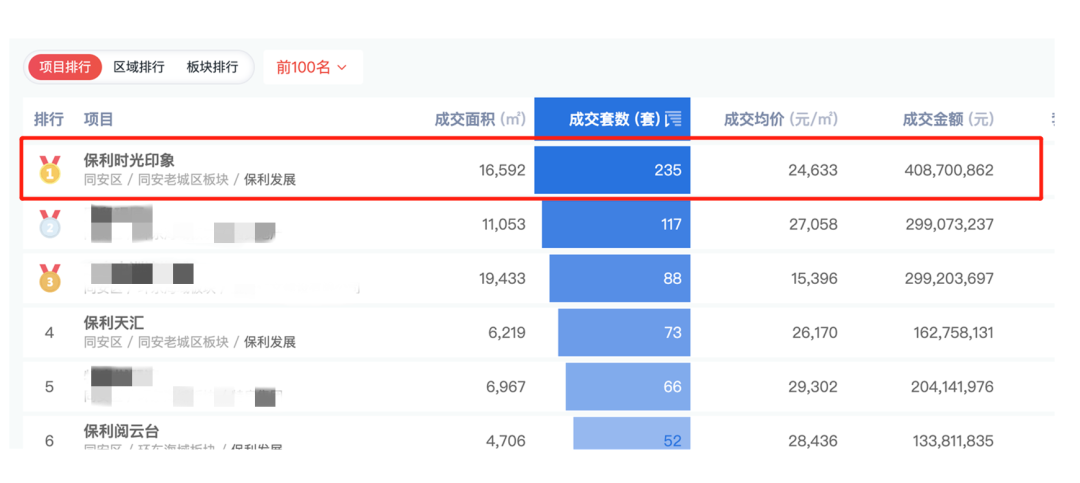Click area value 4,706
Viewport: 1080px width, 483px height.
point(506,440)
